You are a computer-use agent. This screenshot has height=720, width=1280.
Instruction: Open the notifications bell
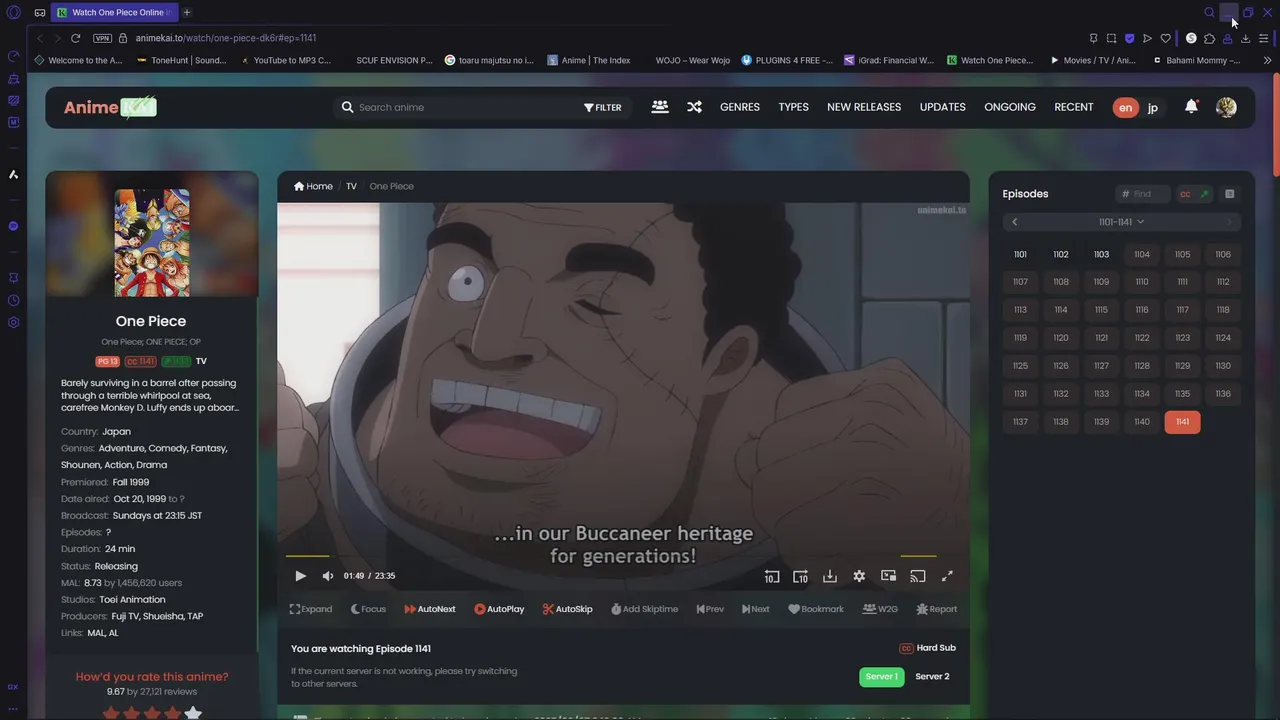(x=1191, y=107)
